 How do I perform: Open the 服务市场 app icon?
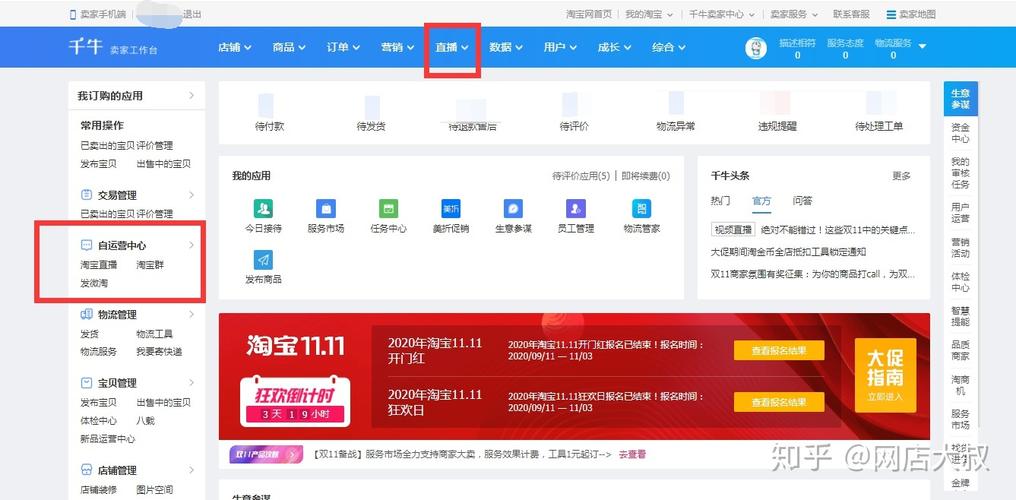pos(326,209)
